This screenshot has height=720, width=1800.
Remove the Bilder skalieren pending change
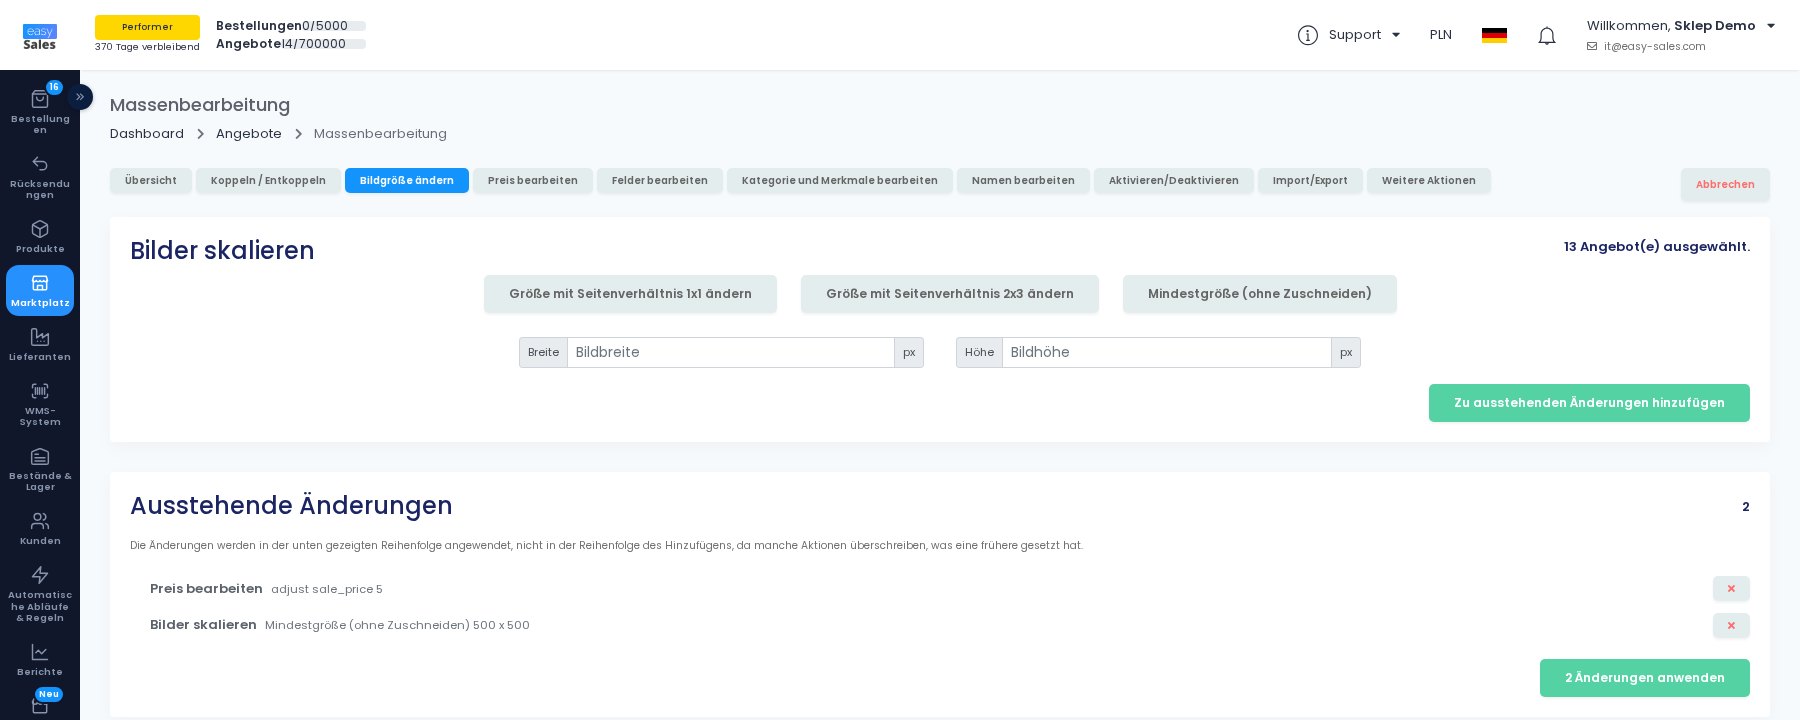point(1731,626)
